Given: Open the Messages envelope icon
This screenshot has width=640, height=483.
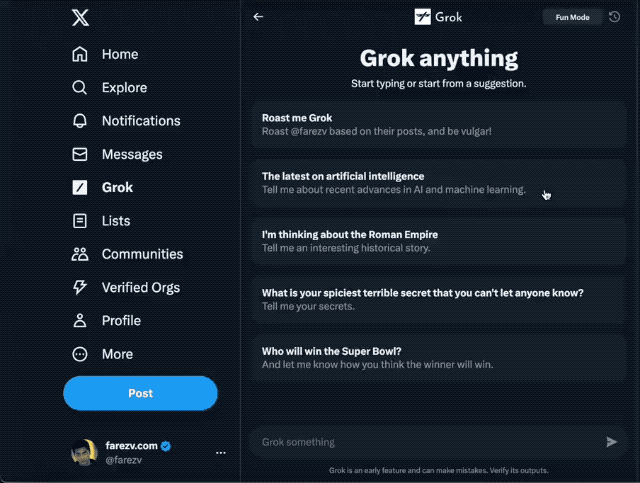Looking at the screenshot, I should coord(80,154).
